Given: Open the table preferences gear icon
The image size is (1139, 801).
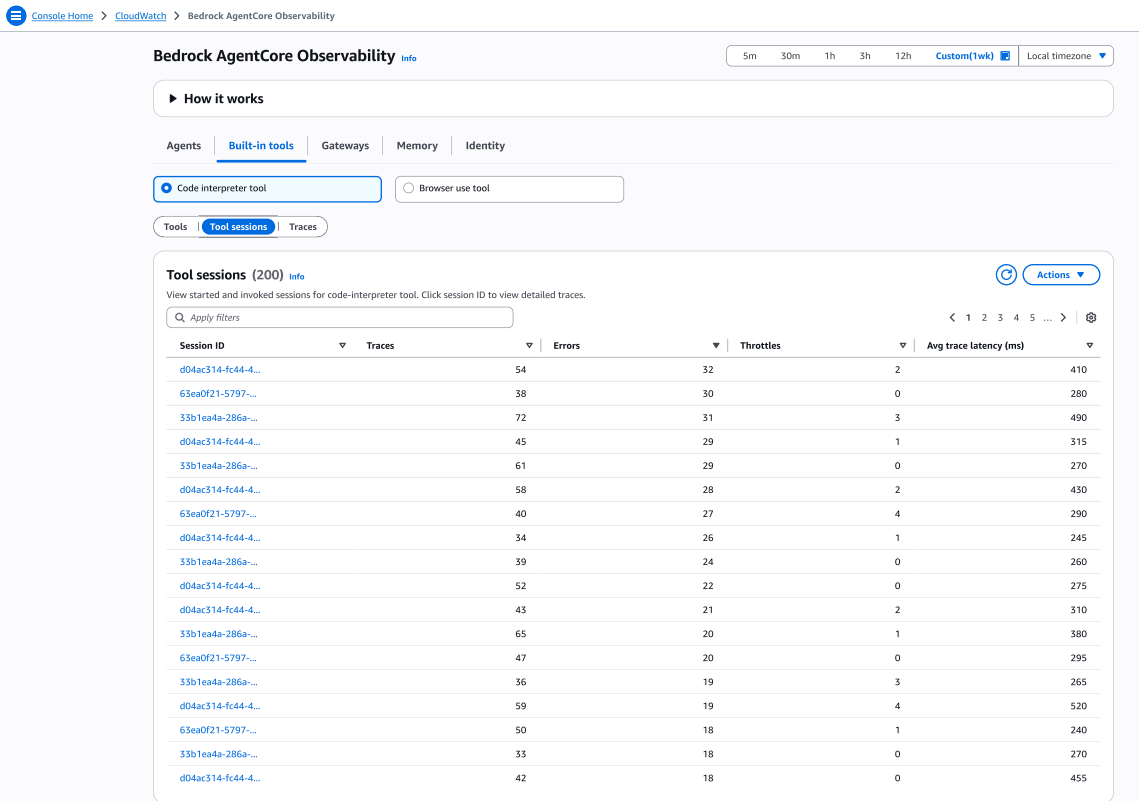Looking at the screenshot, I should pyautogui.click(x=1090, y=317).
